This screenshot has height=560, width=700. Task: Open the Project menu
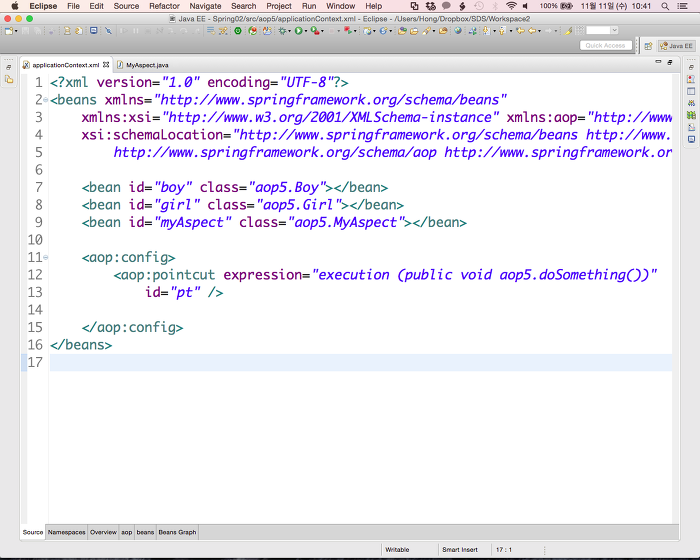pyautogui.click(x=279, y=6)
